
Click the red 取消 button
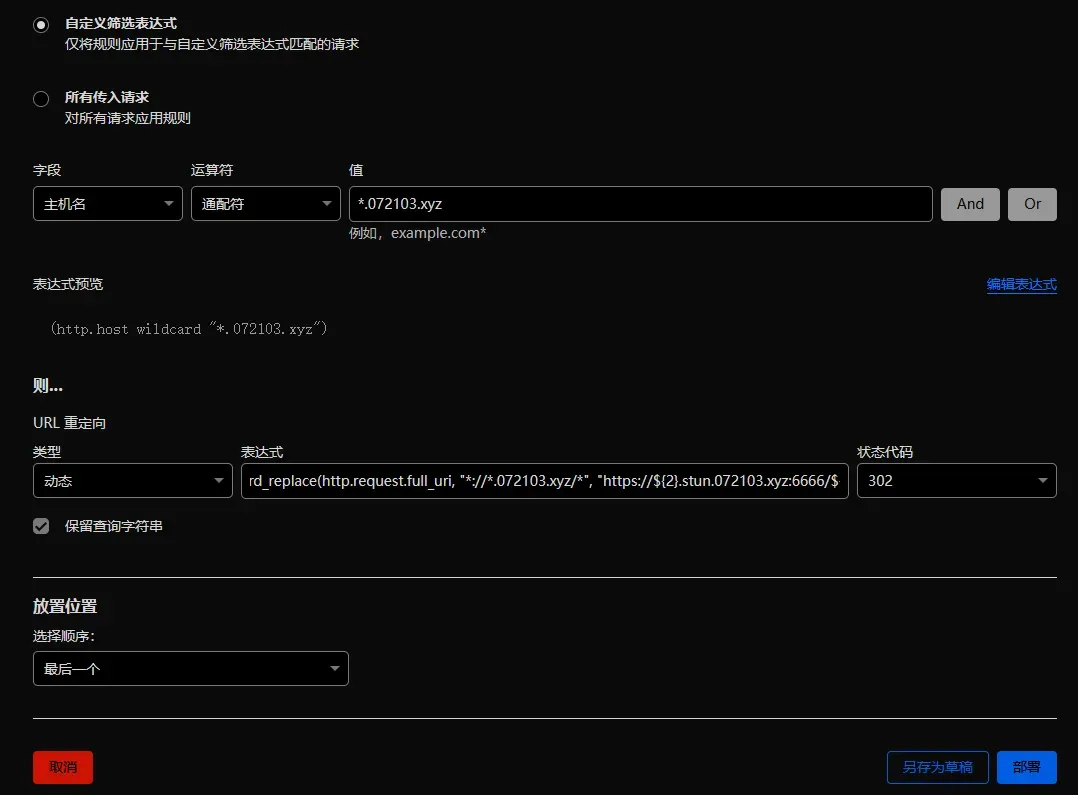(63, 767)
